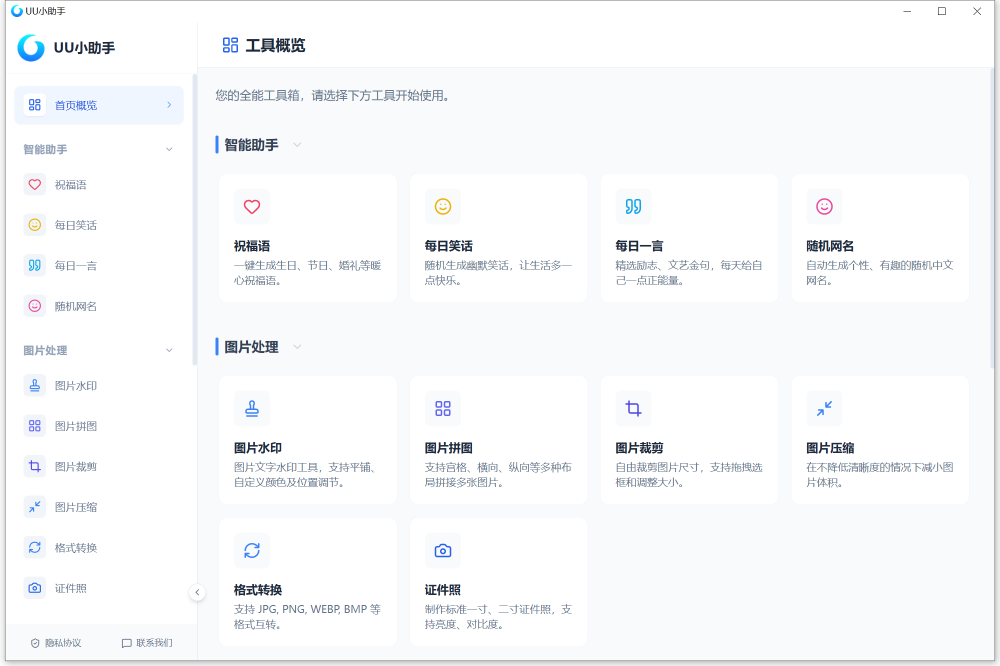Collapse the sidebar with arrow handle

pos(197,592)
